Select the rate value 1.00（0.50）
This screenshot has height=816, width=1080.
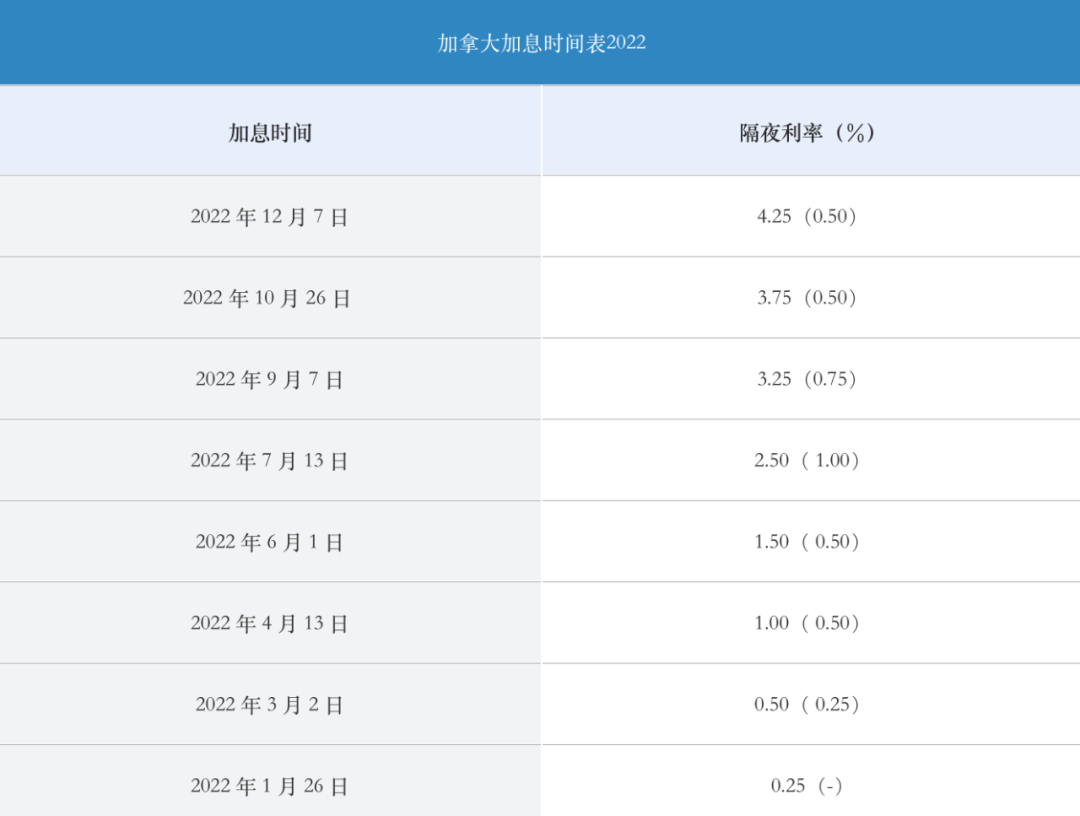click(807, 623)
